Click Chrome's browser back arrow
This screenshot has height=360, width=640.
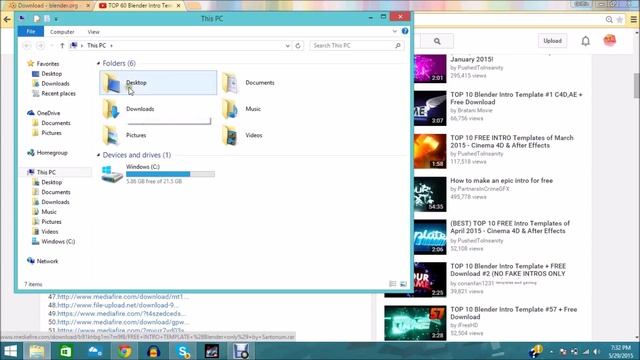pyautogui.click(x=7, y=19)
